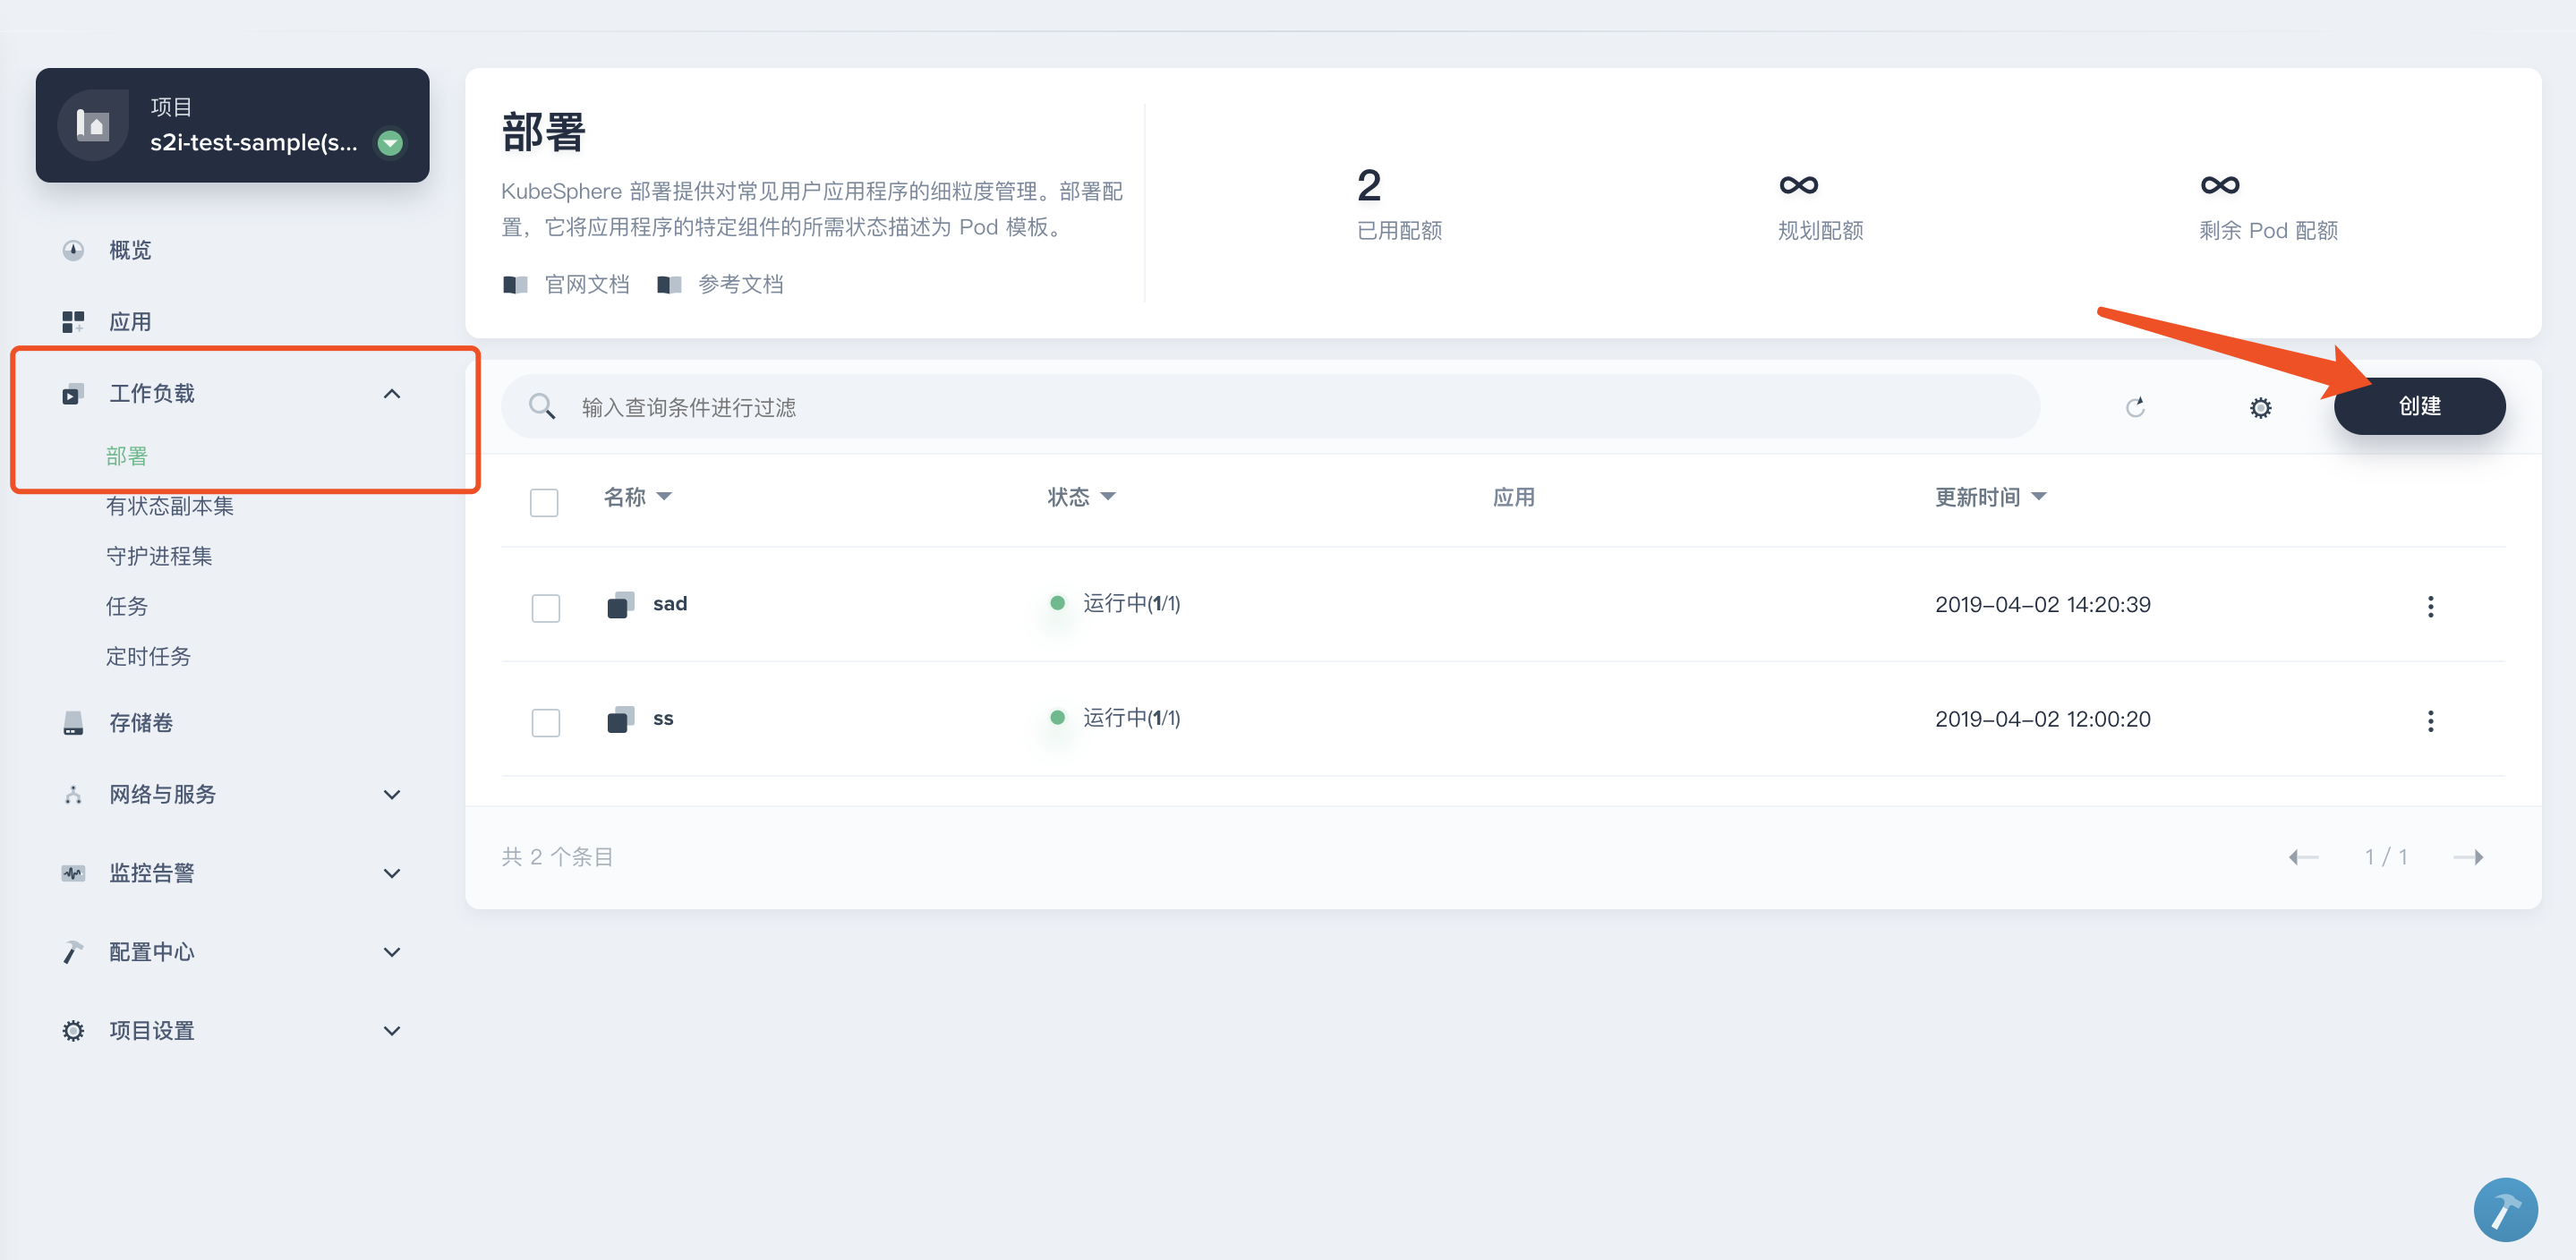This screenshot has height=1260, width=2576.
Task: Click the search magnifier icon
Action: [542, 406]
